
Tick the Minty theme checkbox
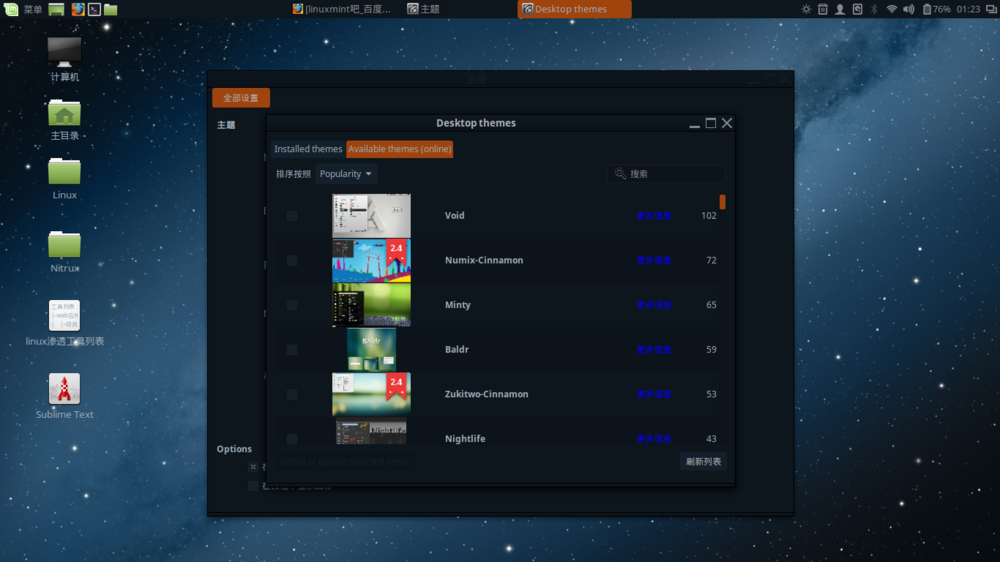pyautogui.click(x=292, y=305)
